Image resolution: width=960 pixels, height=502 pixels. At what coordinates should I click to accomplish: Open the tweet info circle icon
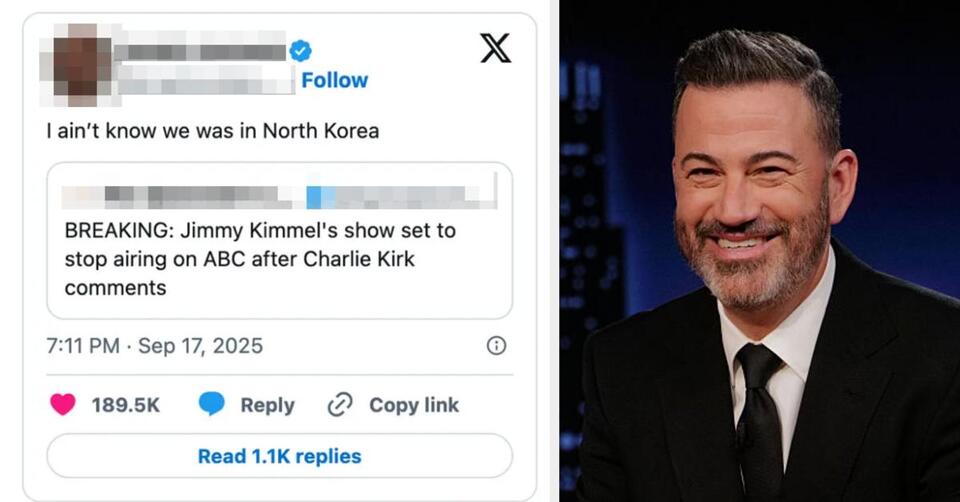pos(496,346)
